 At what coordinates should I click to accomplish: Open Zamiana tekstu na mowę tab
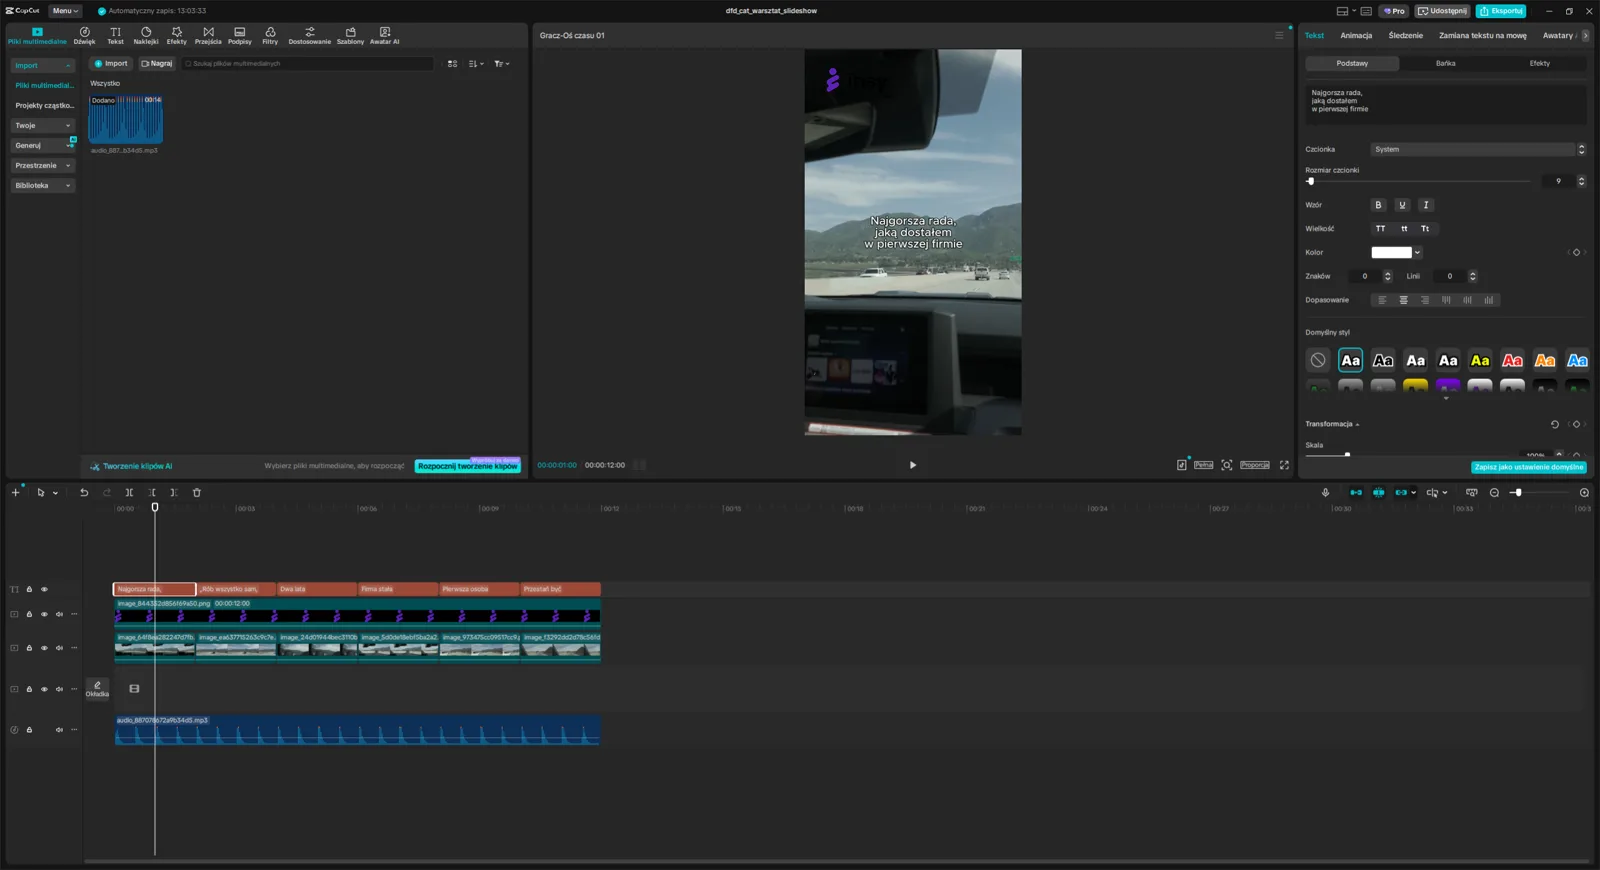click(x=1482, y=35)
